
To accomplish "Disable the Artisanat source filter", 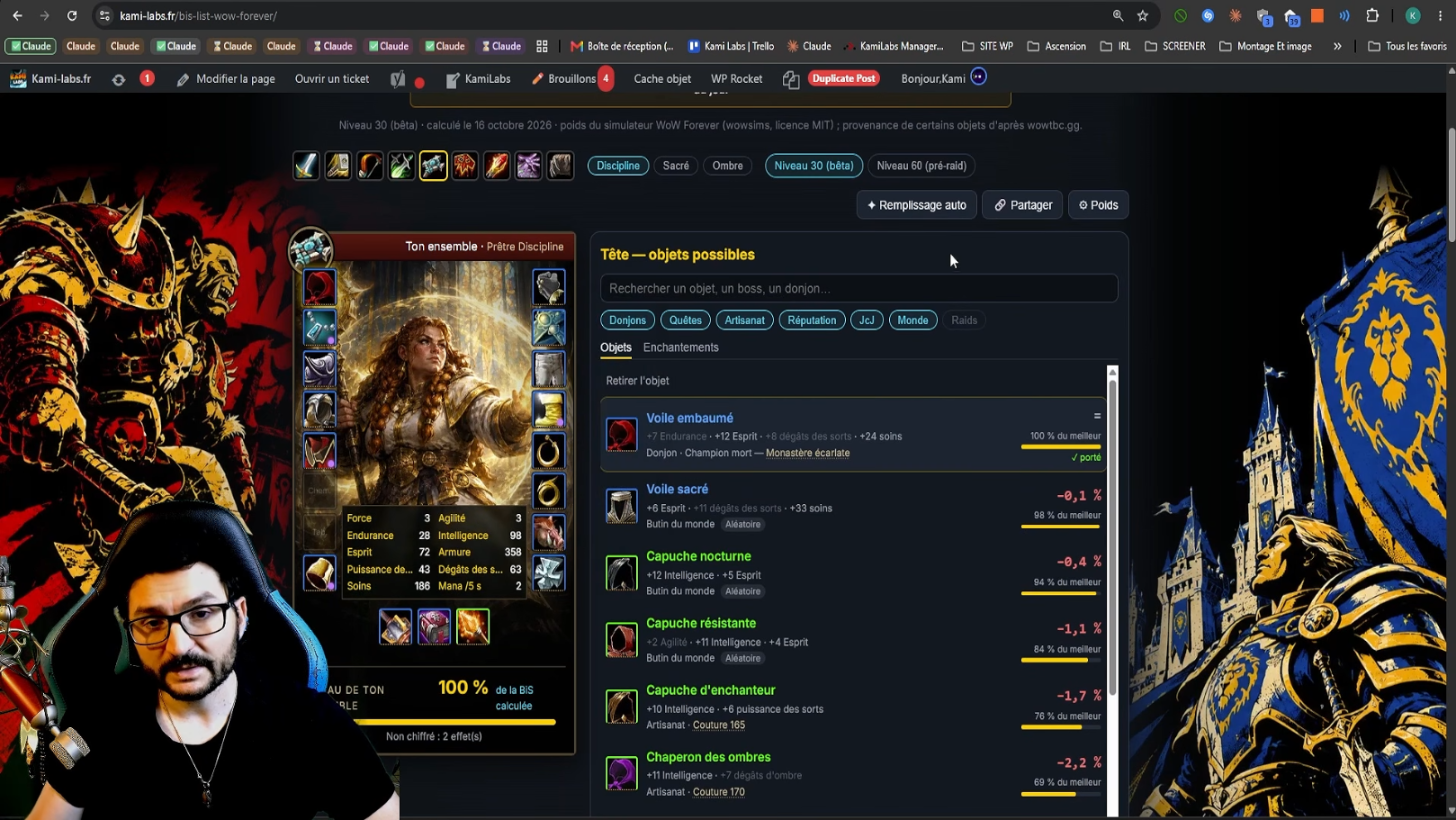I will 745,320.
